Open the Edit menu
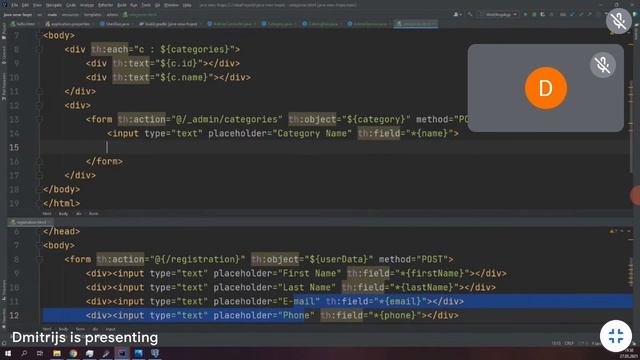 click(x=25, y=5)
